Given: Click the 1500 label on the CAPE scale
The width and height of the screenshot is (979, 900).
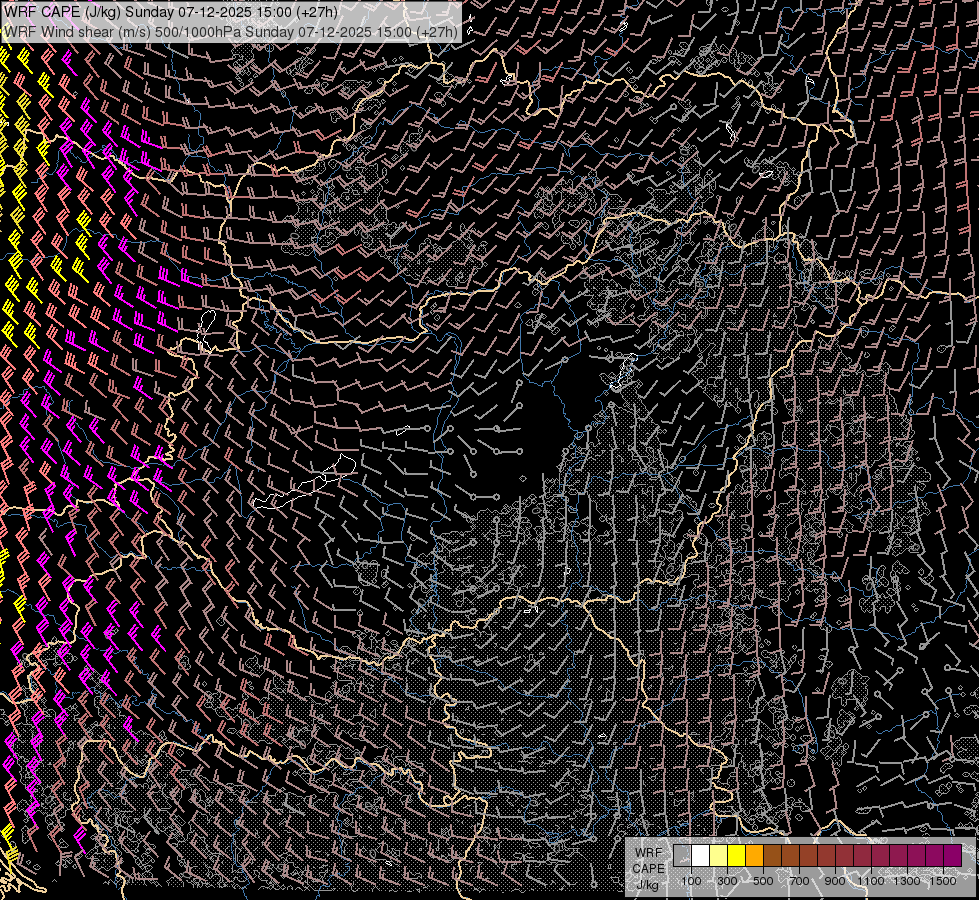Looking at the screenshot, I should coord(942,881).
